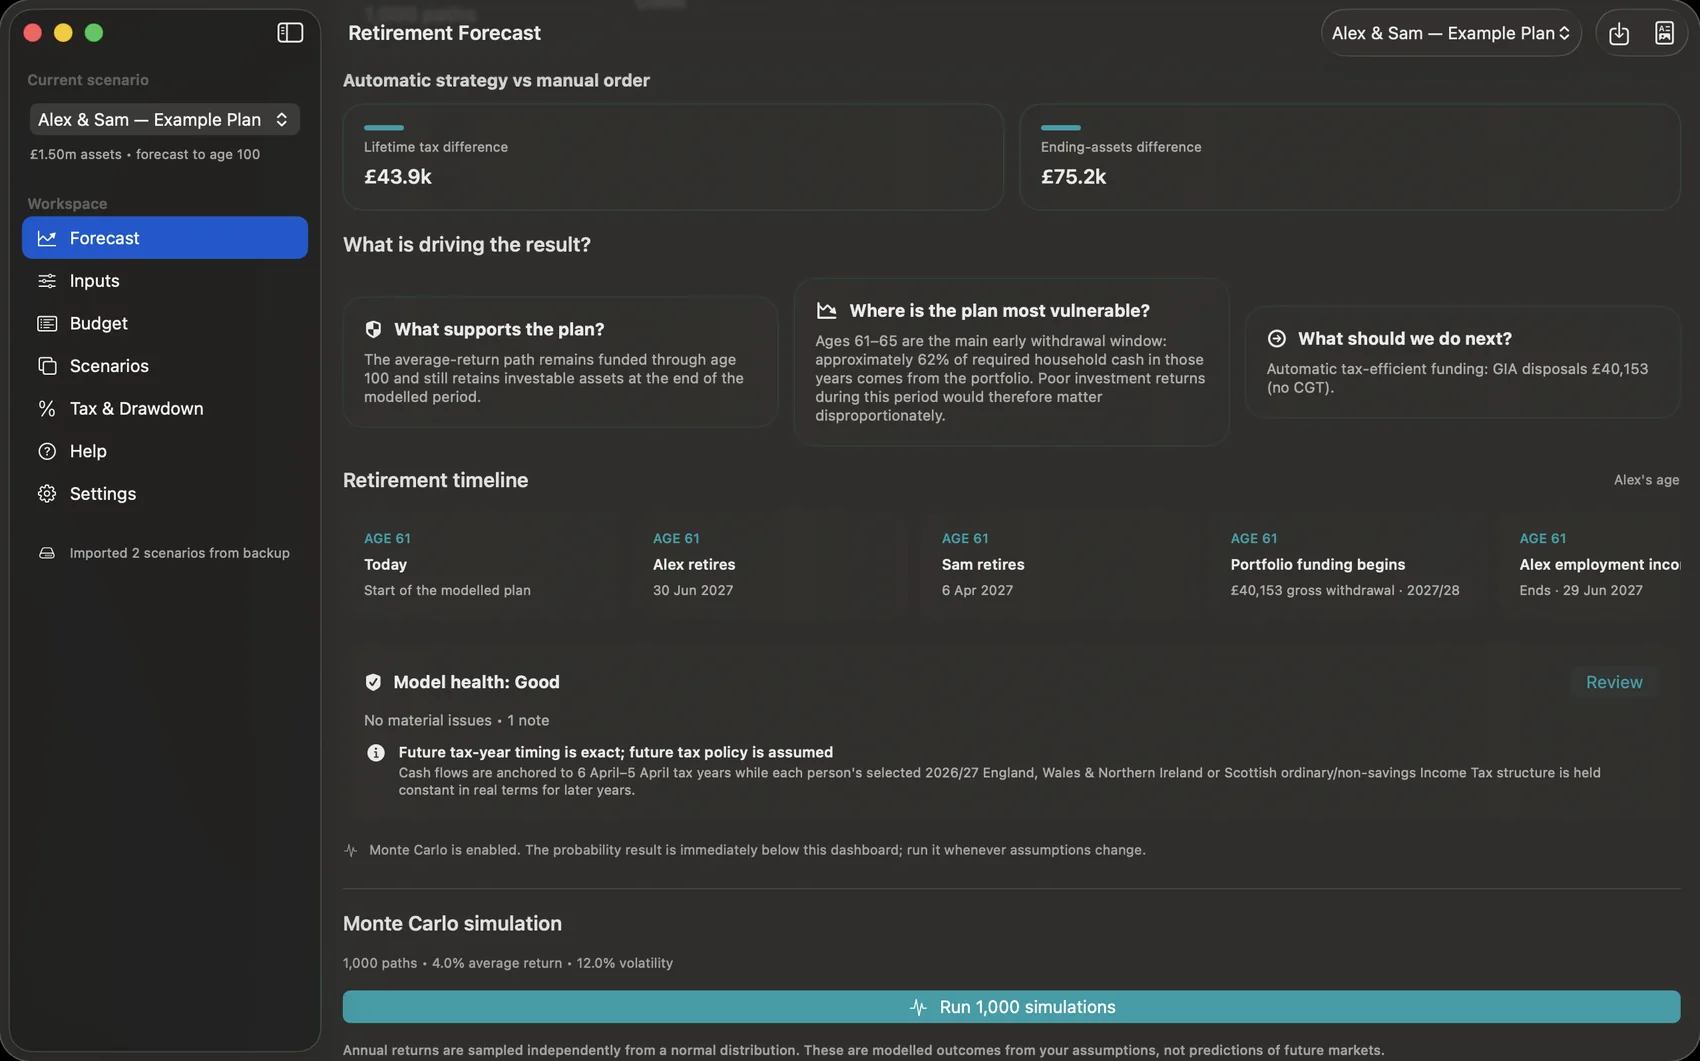Click the Budget list icon
Viewport: 1700px width, 1061px height.
click(47, 324)
